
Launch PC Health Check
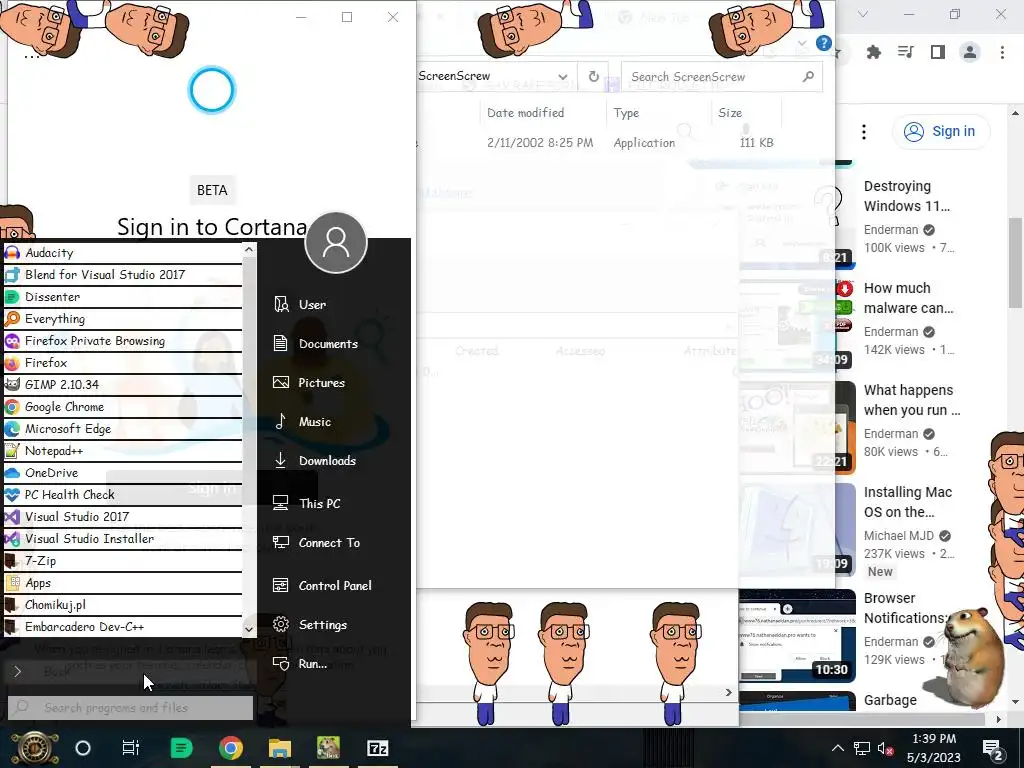pyautogui.click(x=123, y=495)
